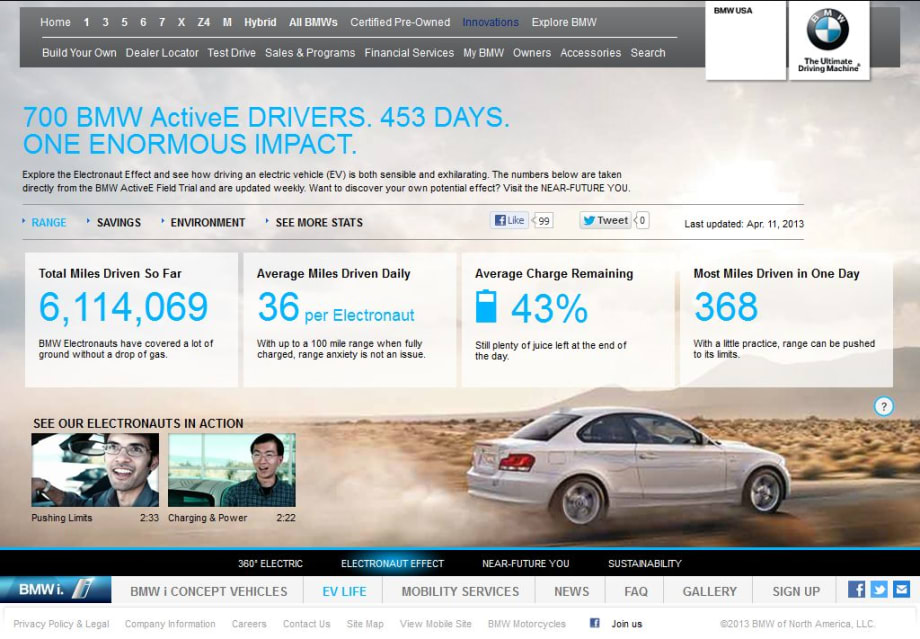Open the FAQ tab

tap(636, 591)
